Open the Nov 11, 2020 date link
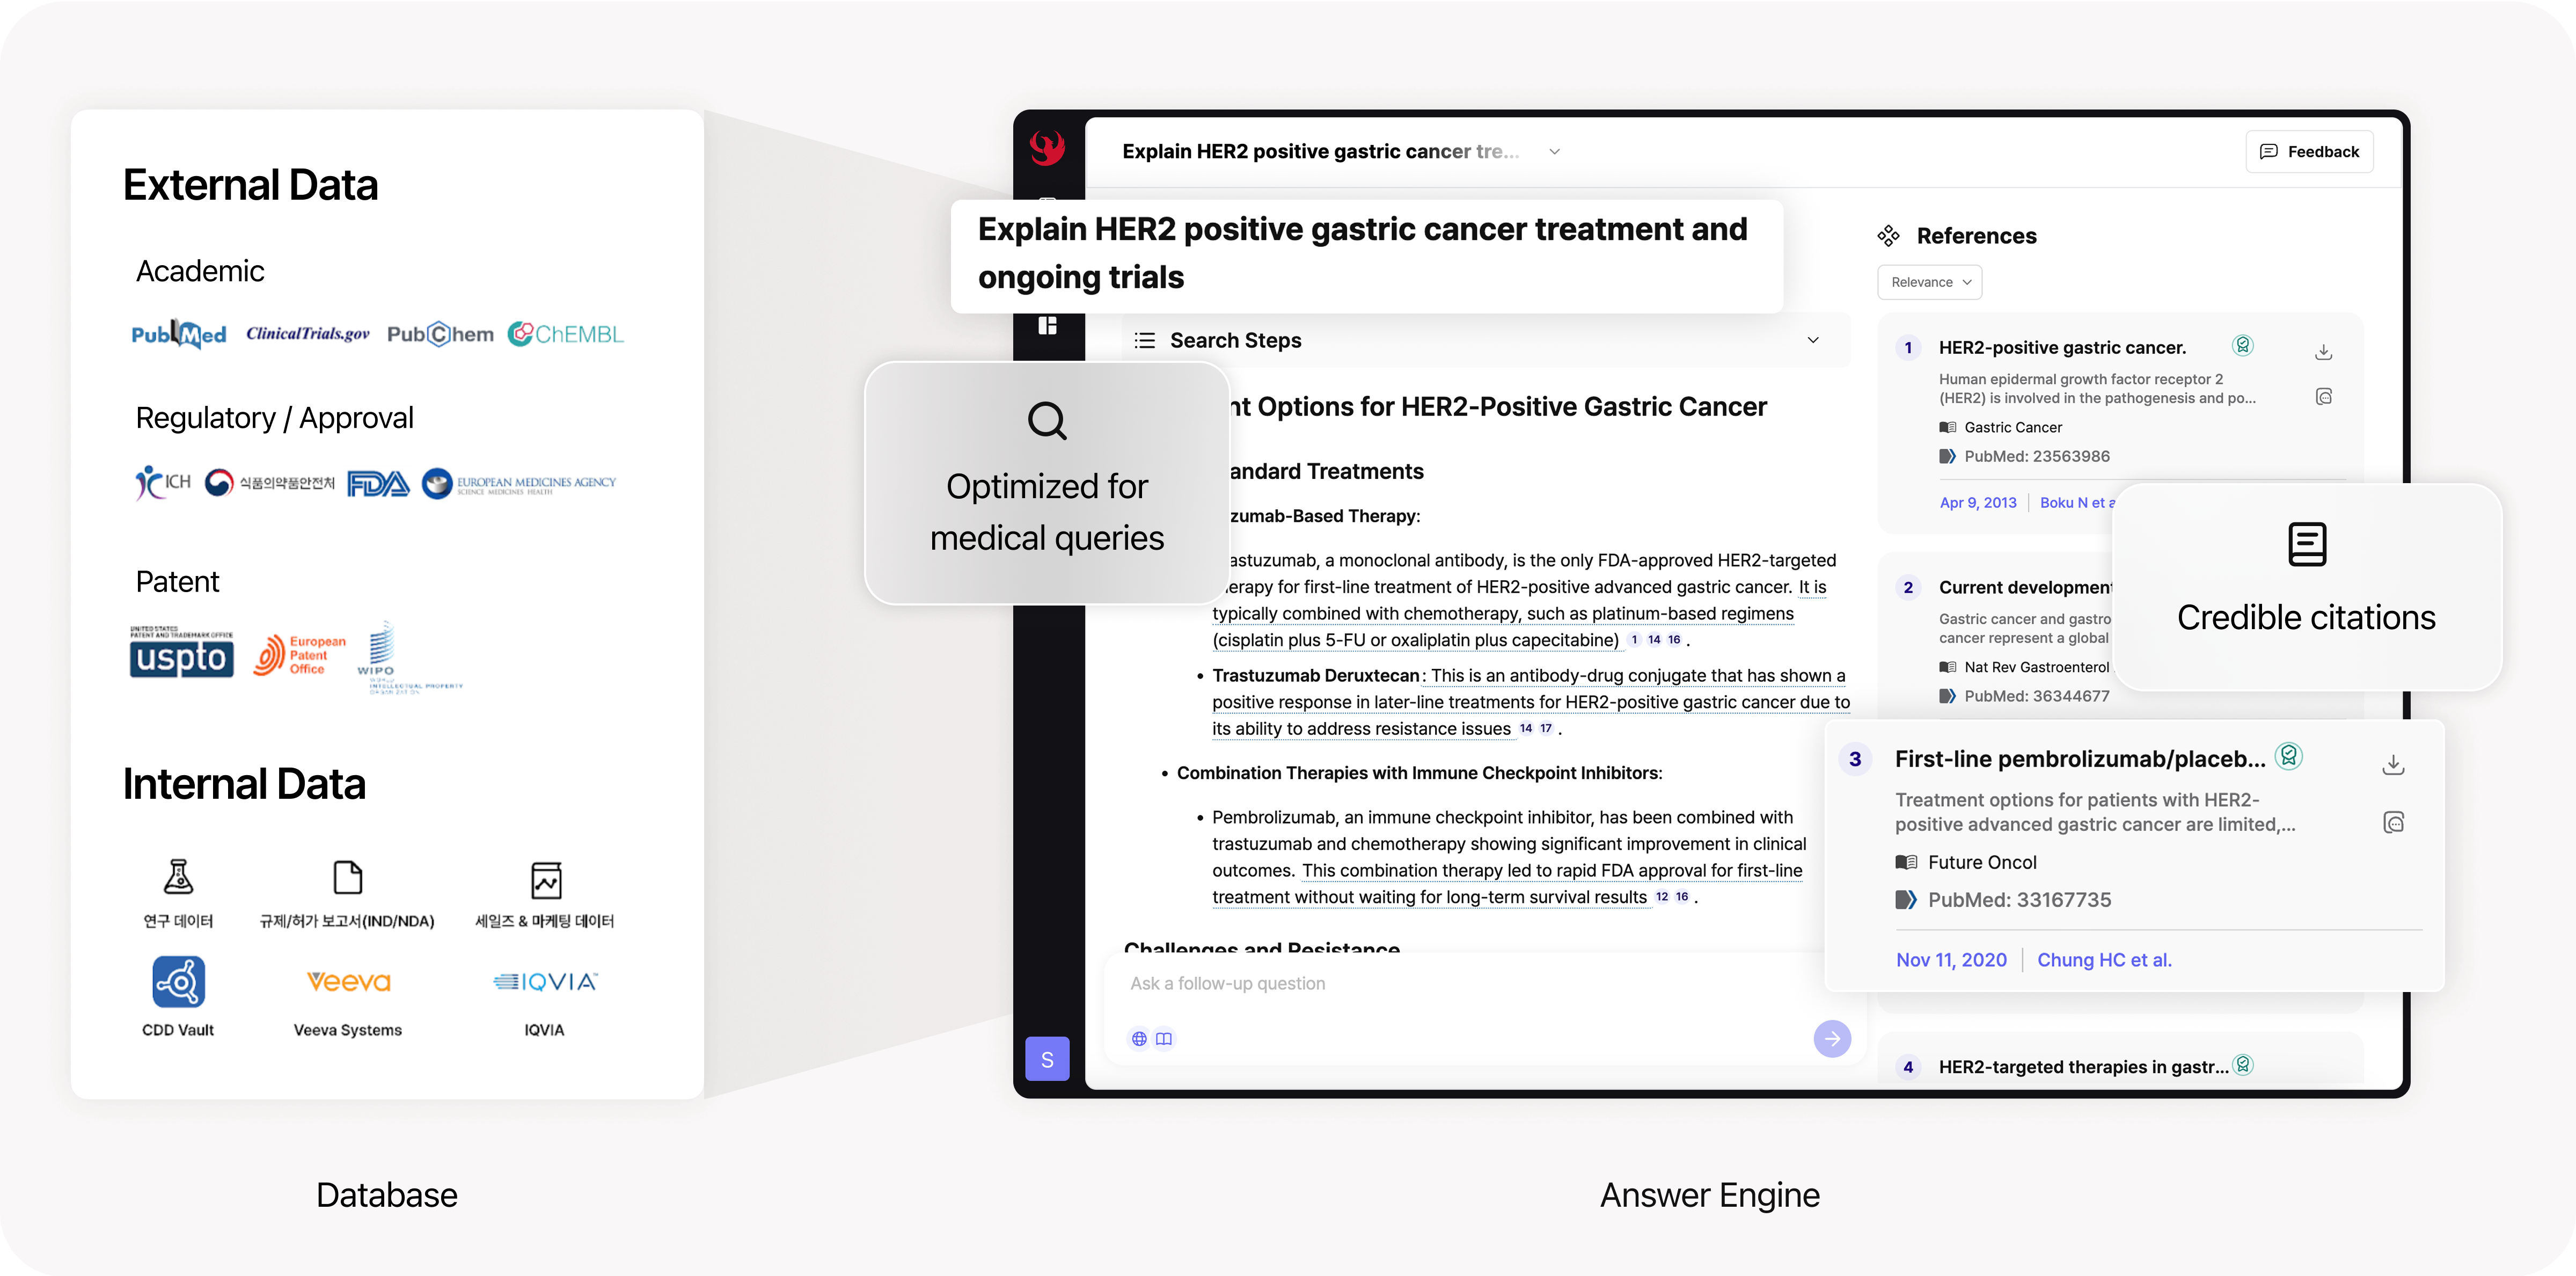Screen dimensions: 2576x1276 (1951, 960)
